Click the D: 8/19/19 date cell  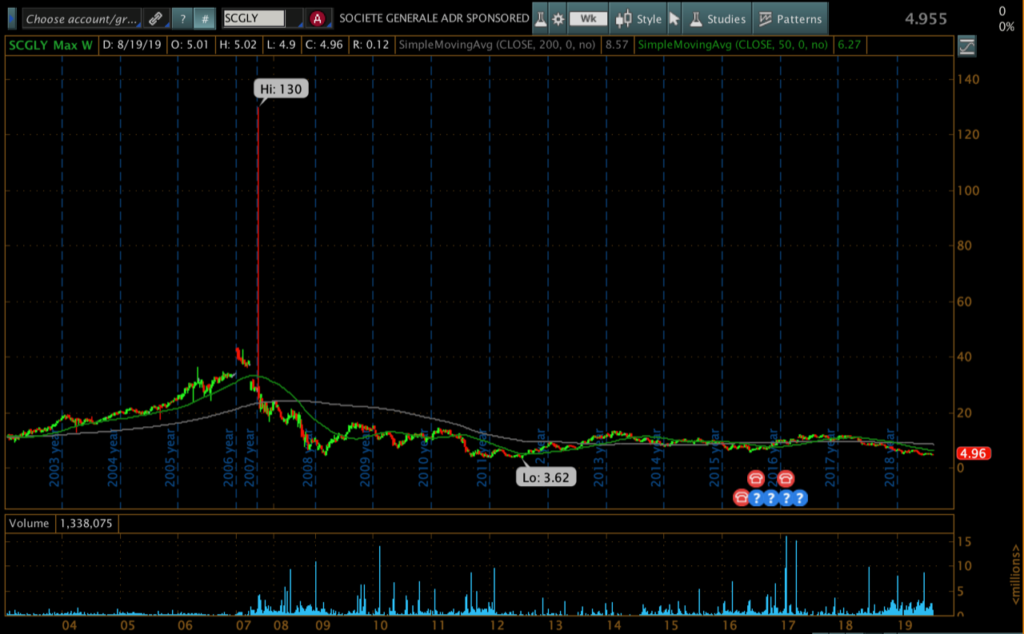(132, 45)
